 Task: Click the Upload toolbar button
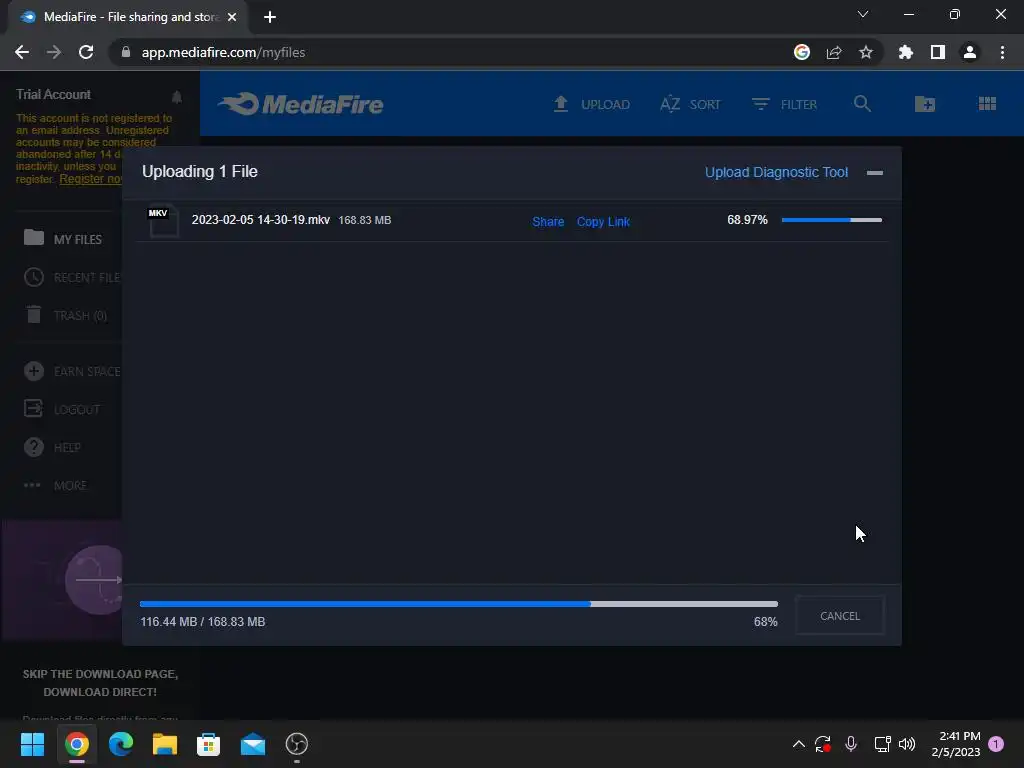[591, 104]
